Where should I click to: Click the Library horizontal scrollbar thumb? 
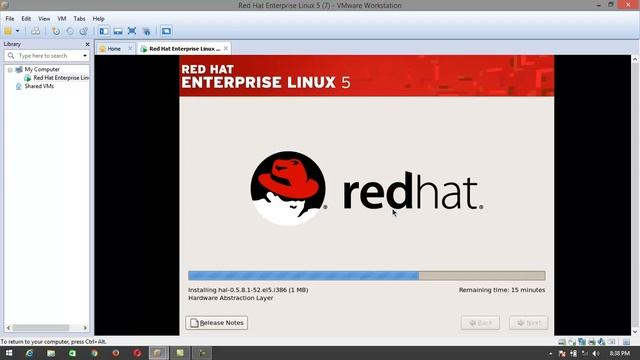[40, 328]
